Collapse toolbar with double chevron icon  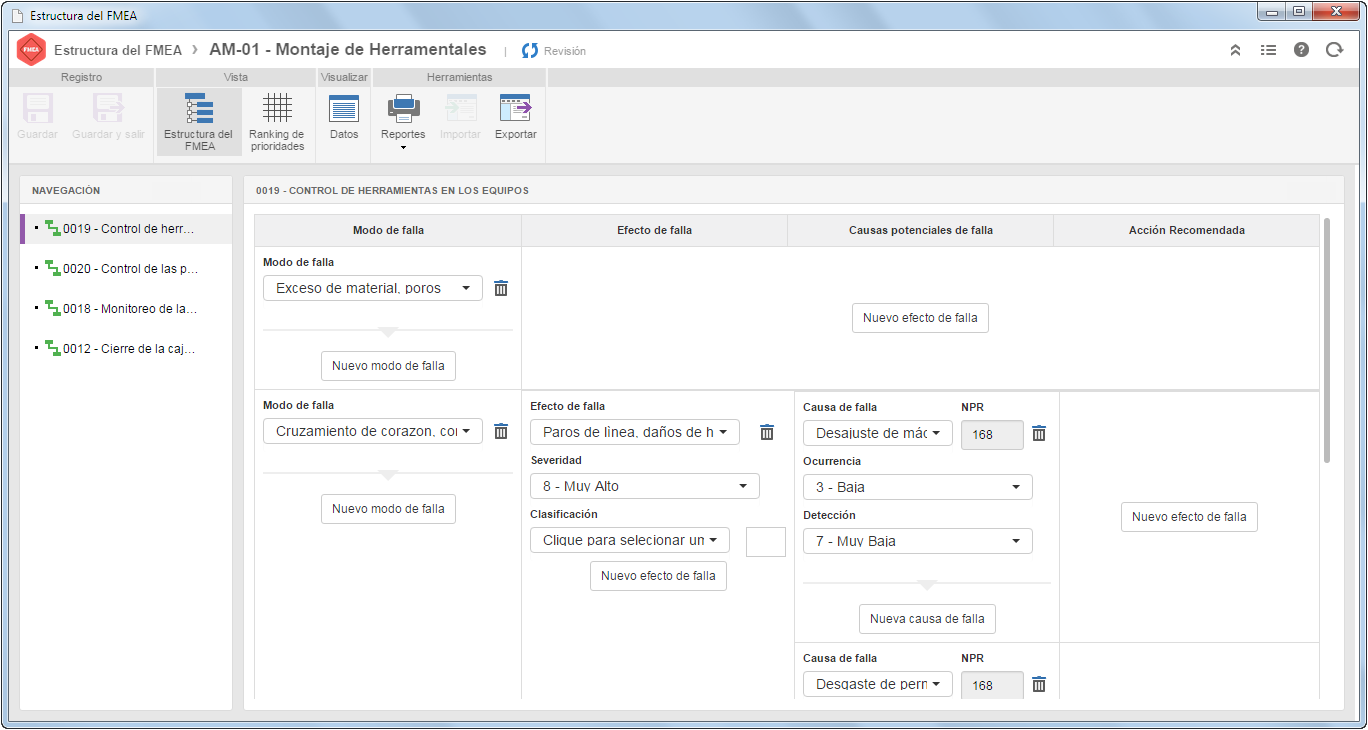[1235, 50]
